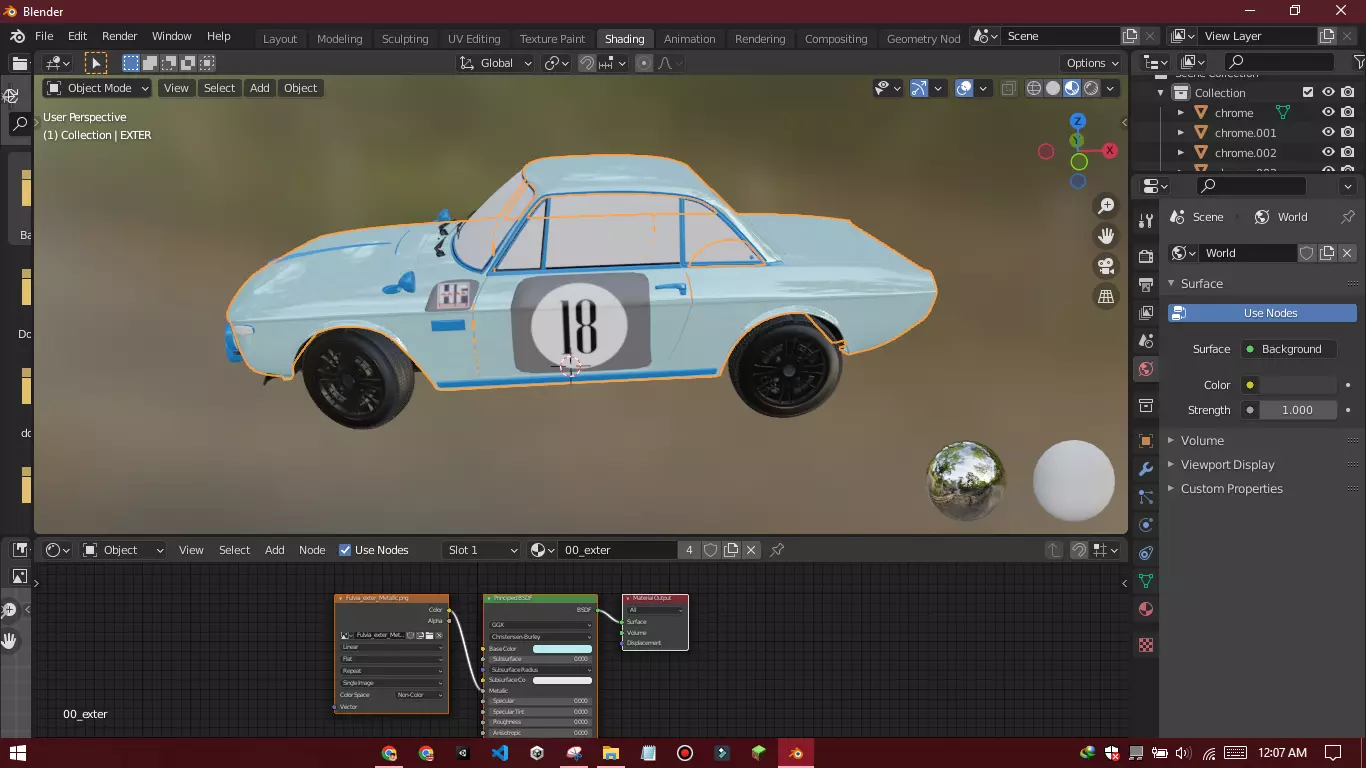Uncheck Use Nodes in node editor
1366x768 pixels.
coord(345,550)
